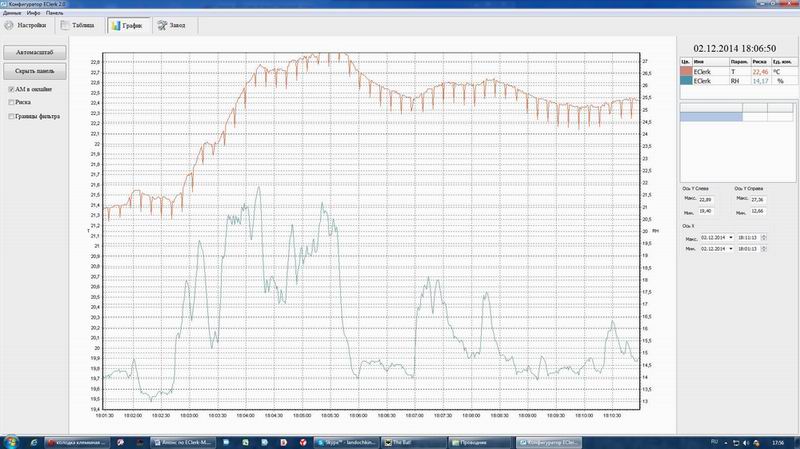Screen dimensions: 800x449
Task: Open the X axis Мин. date dropdown
Action: pyautogui.click(x=730, y=248)
